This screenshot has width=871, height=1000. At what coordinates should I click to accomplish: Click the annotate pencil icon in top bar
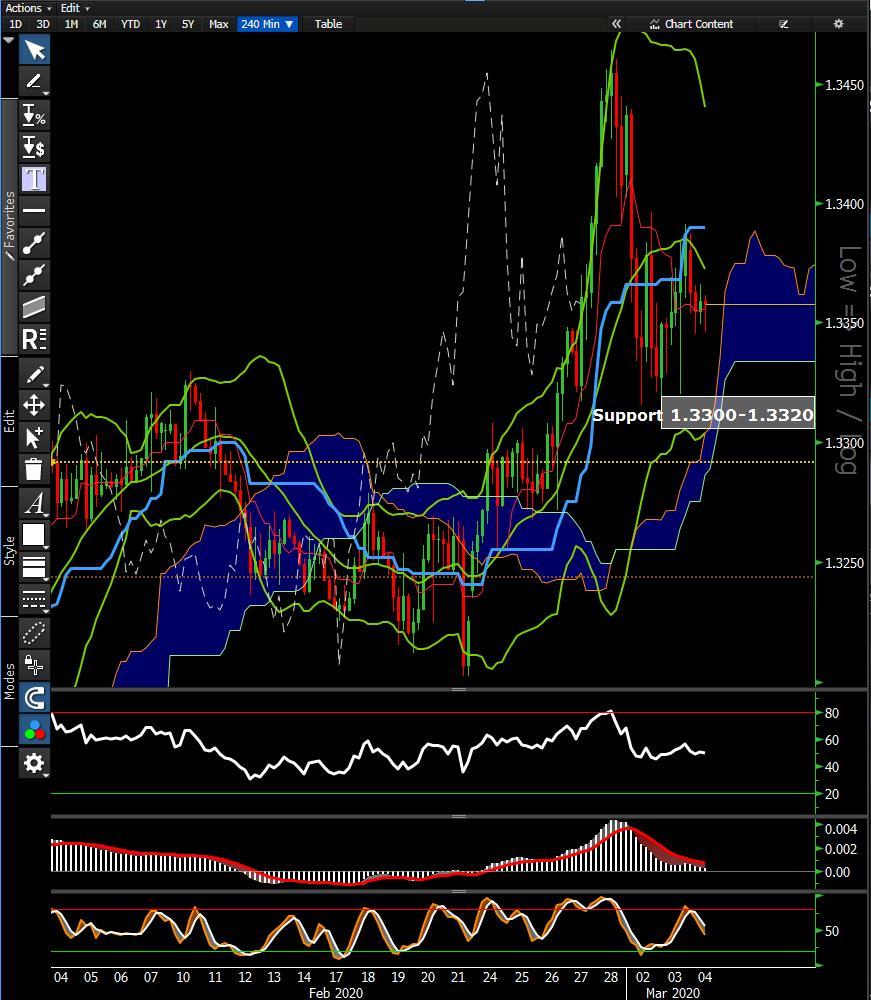(784, 24)
